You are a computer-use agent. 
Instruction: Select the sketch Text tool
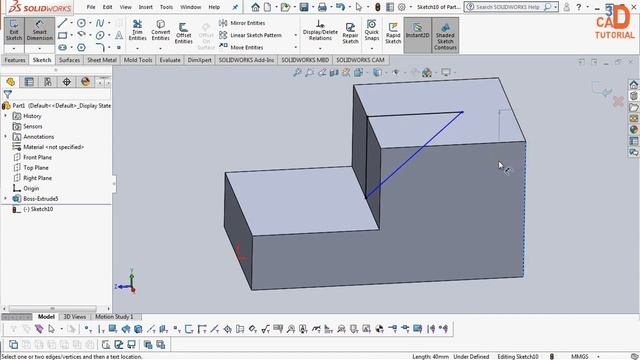(x=119, y=36)
